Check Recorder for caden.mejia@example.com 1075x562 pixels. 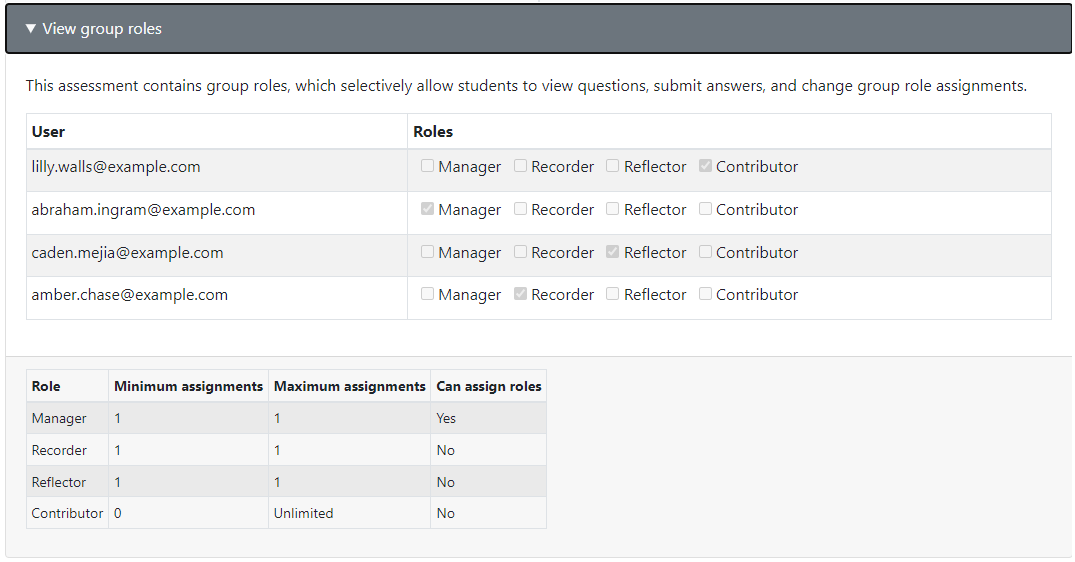coord(520,252)
